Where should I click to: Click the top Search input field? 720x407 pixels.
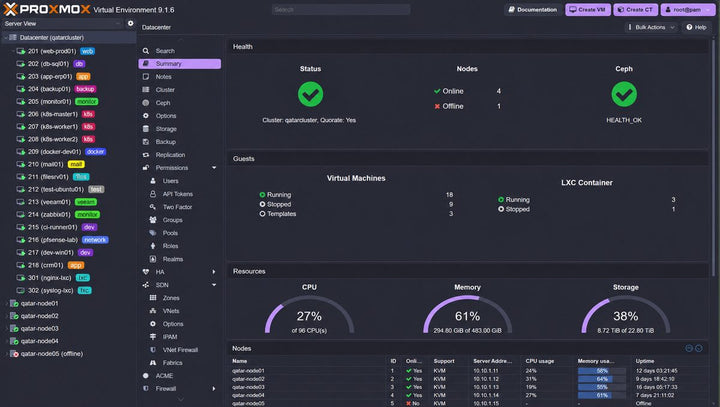pyautogui.click(x=341, y=9)
